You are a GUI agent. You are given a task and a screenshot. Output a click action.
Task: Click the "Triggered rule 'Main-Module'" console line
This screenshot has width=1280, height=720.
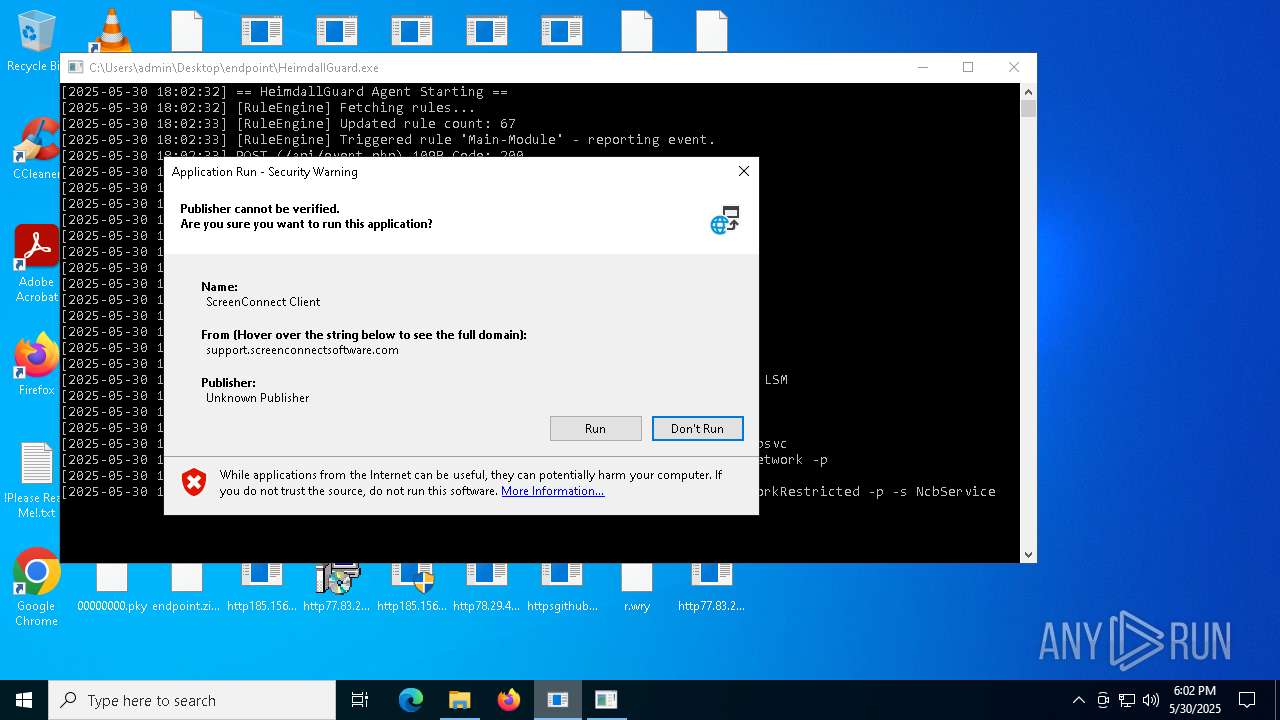[388, 140]
